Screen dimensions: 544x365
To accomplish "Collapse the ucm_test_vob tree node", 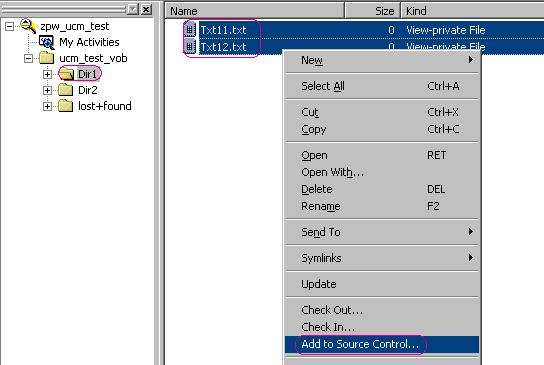I will point(28,58).
